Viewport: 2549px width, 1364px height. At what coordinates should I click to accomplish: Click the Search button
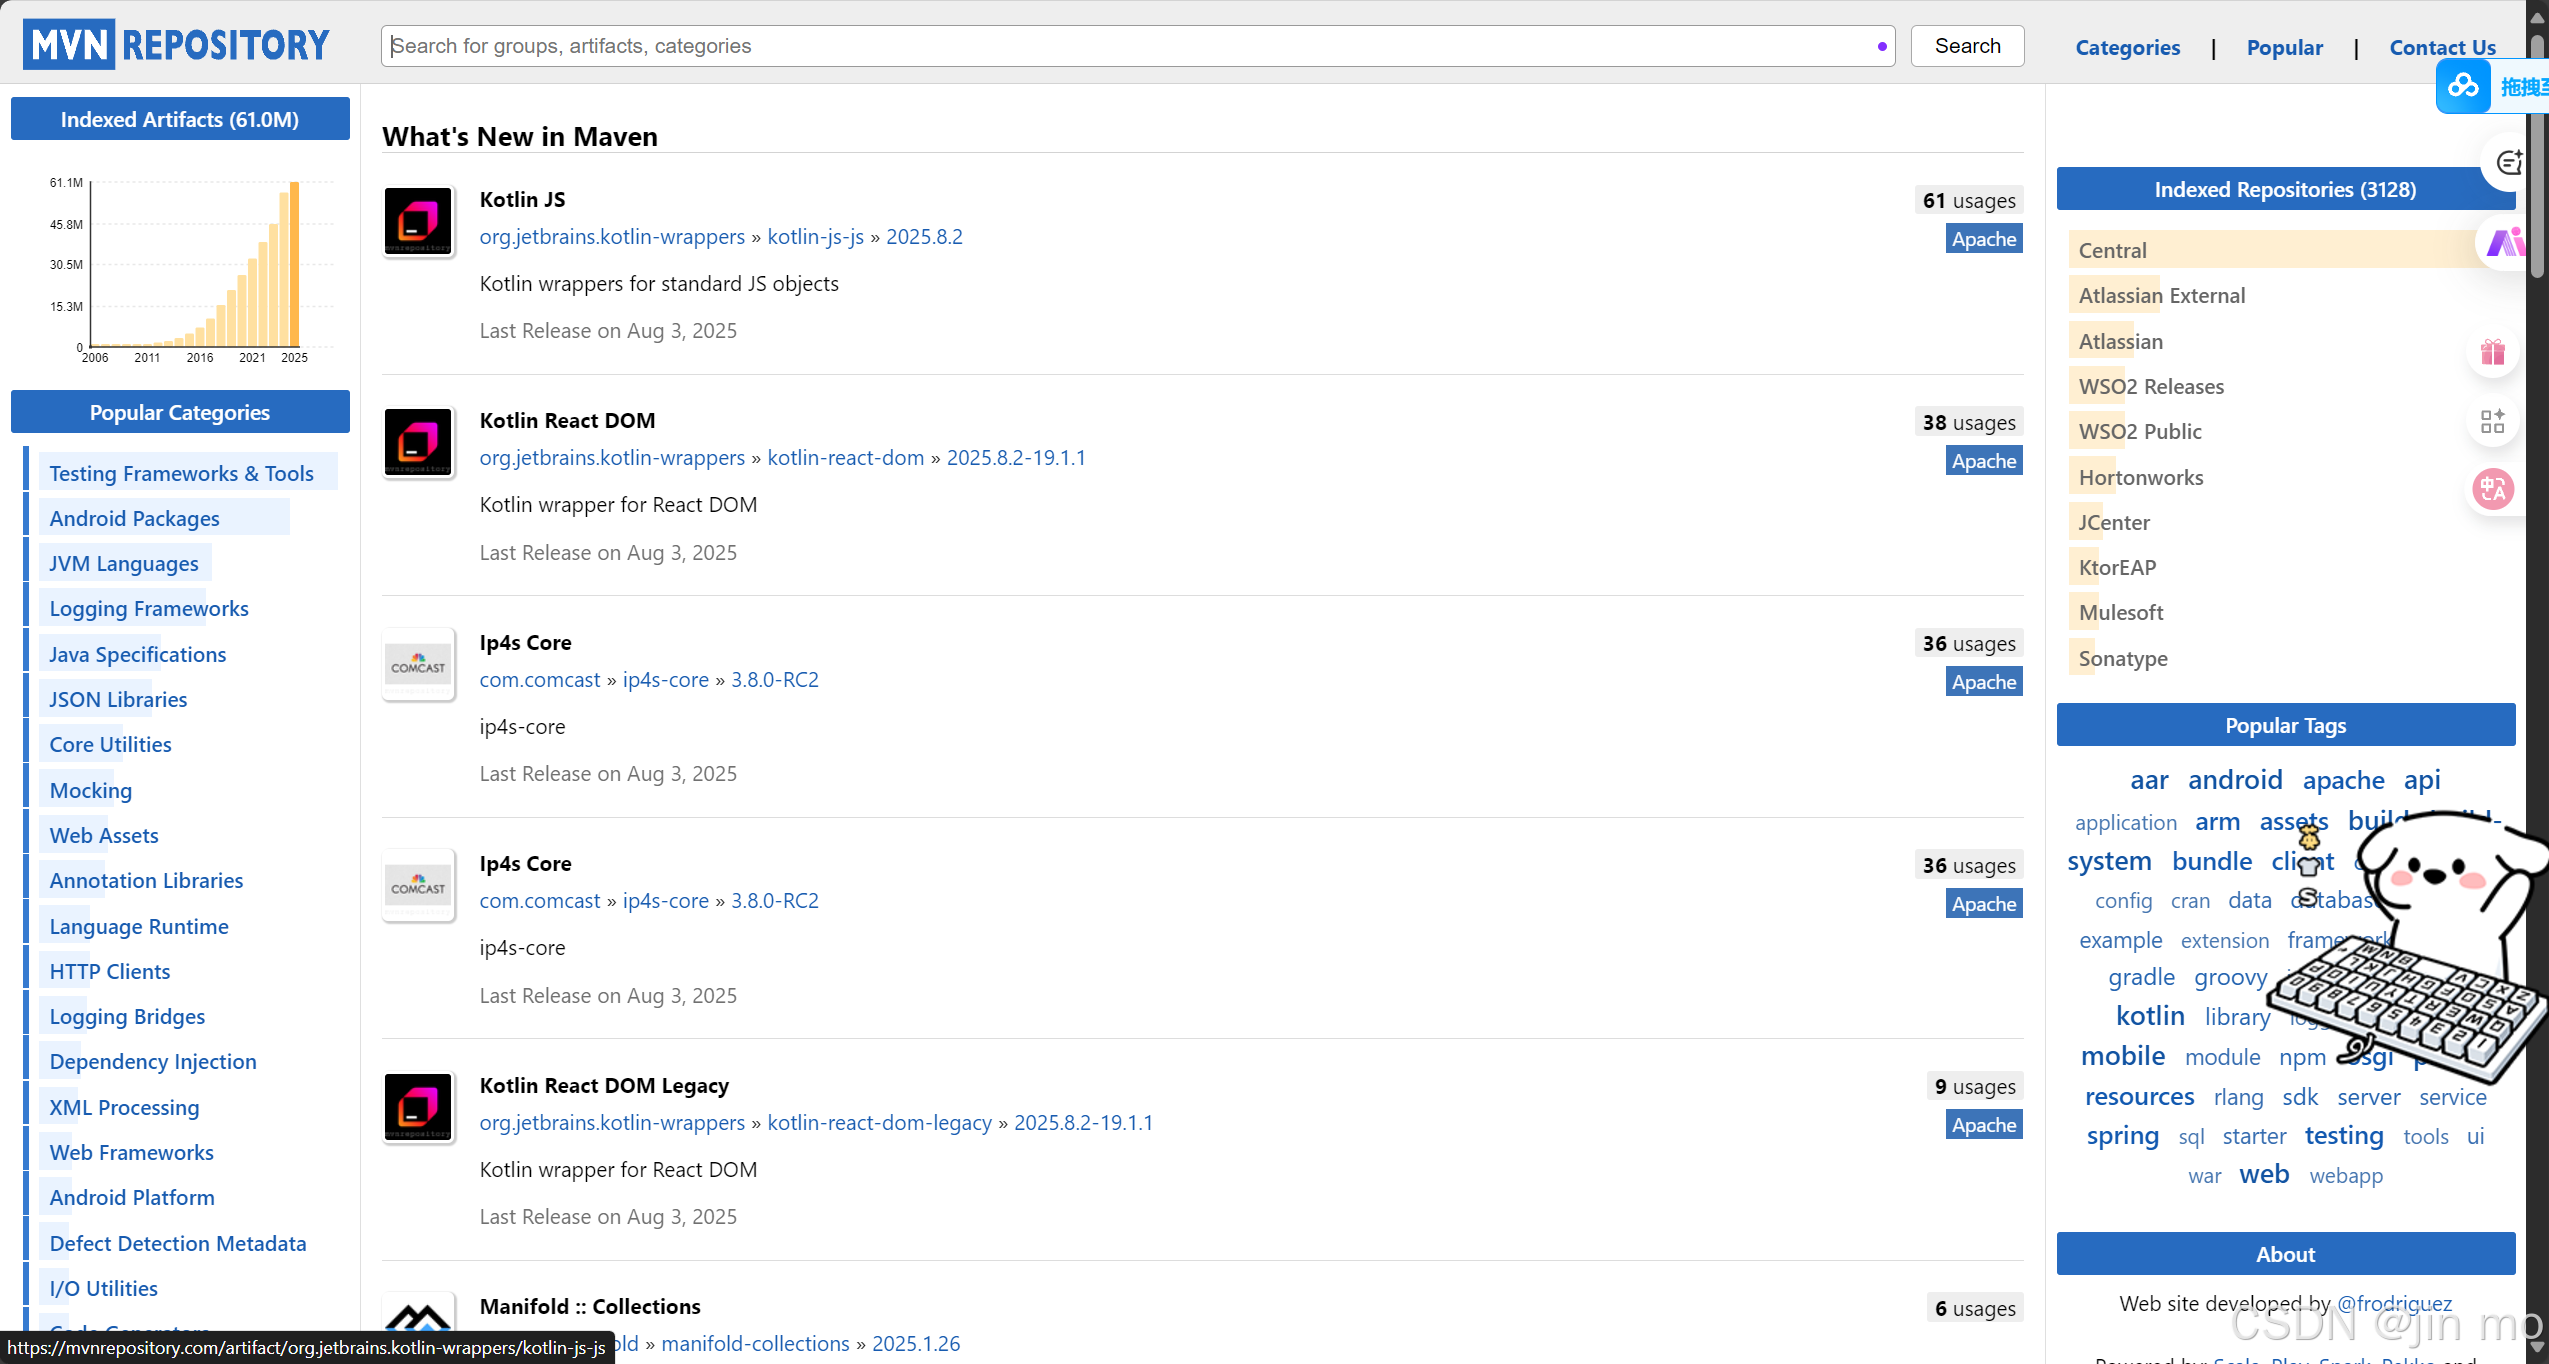click(1967, 46)
